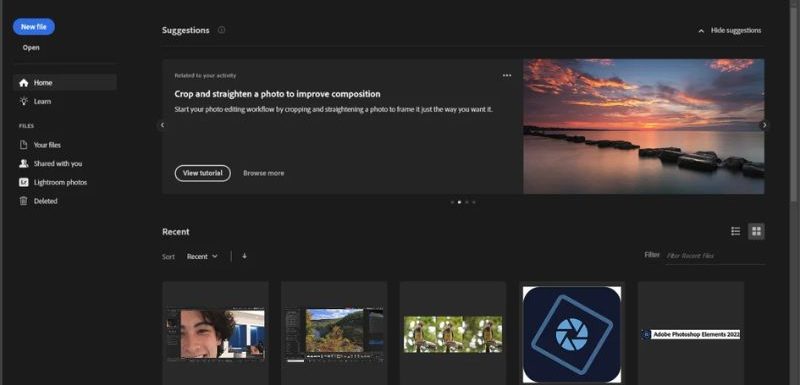Open the landscape editor recent file
The height and width of the screenshot is (385, 800).
point(334,334)
